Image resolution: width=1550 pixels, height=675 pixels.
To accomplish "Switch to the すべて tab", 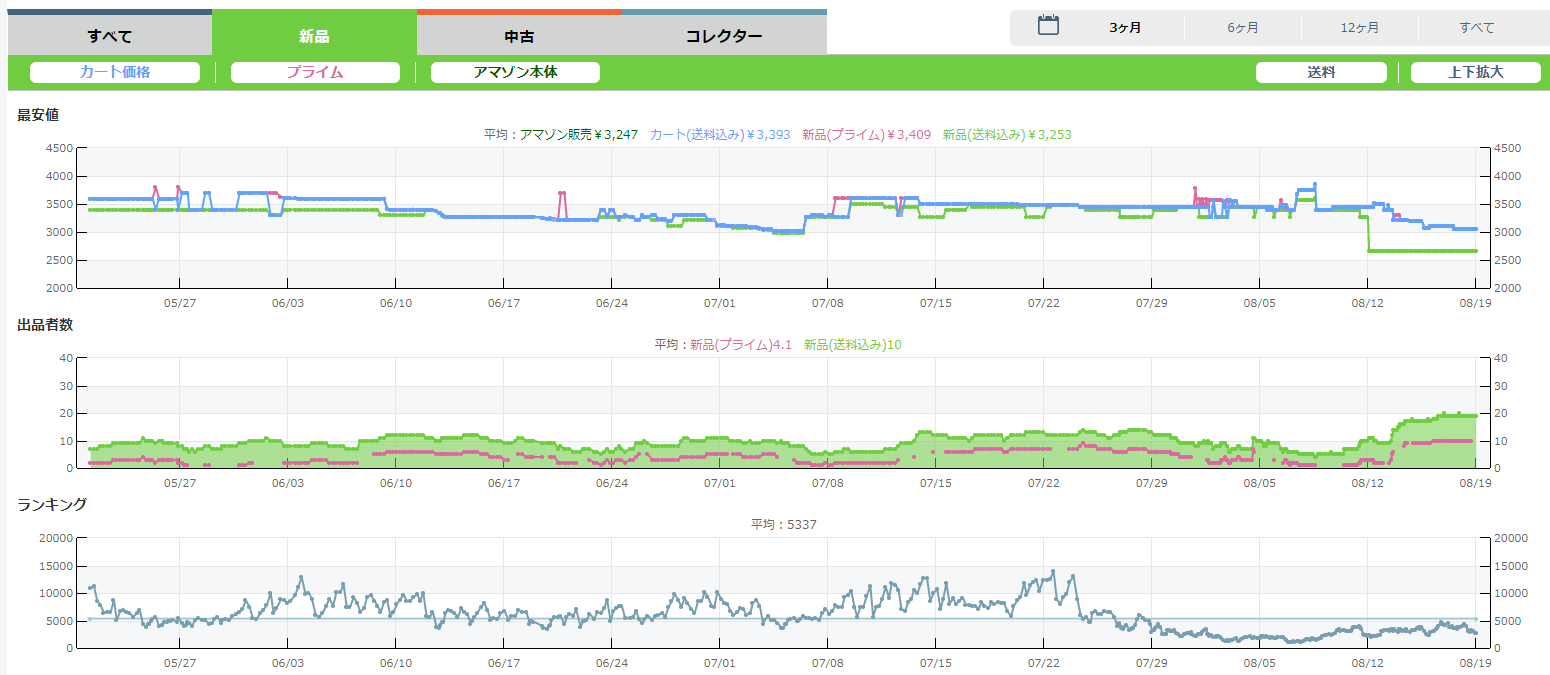I will [110, 37].
